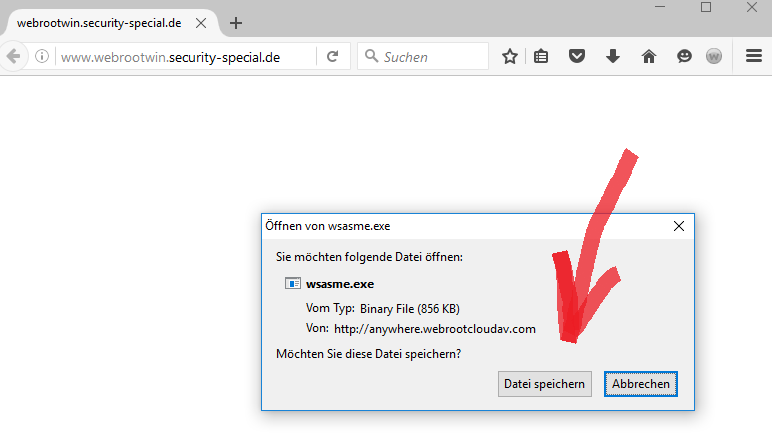Open the Webroot extension icon

[714, 57]
